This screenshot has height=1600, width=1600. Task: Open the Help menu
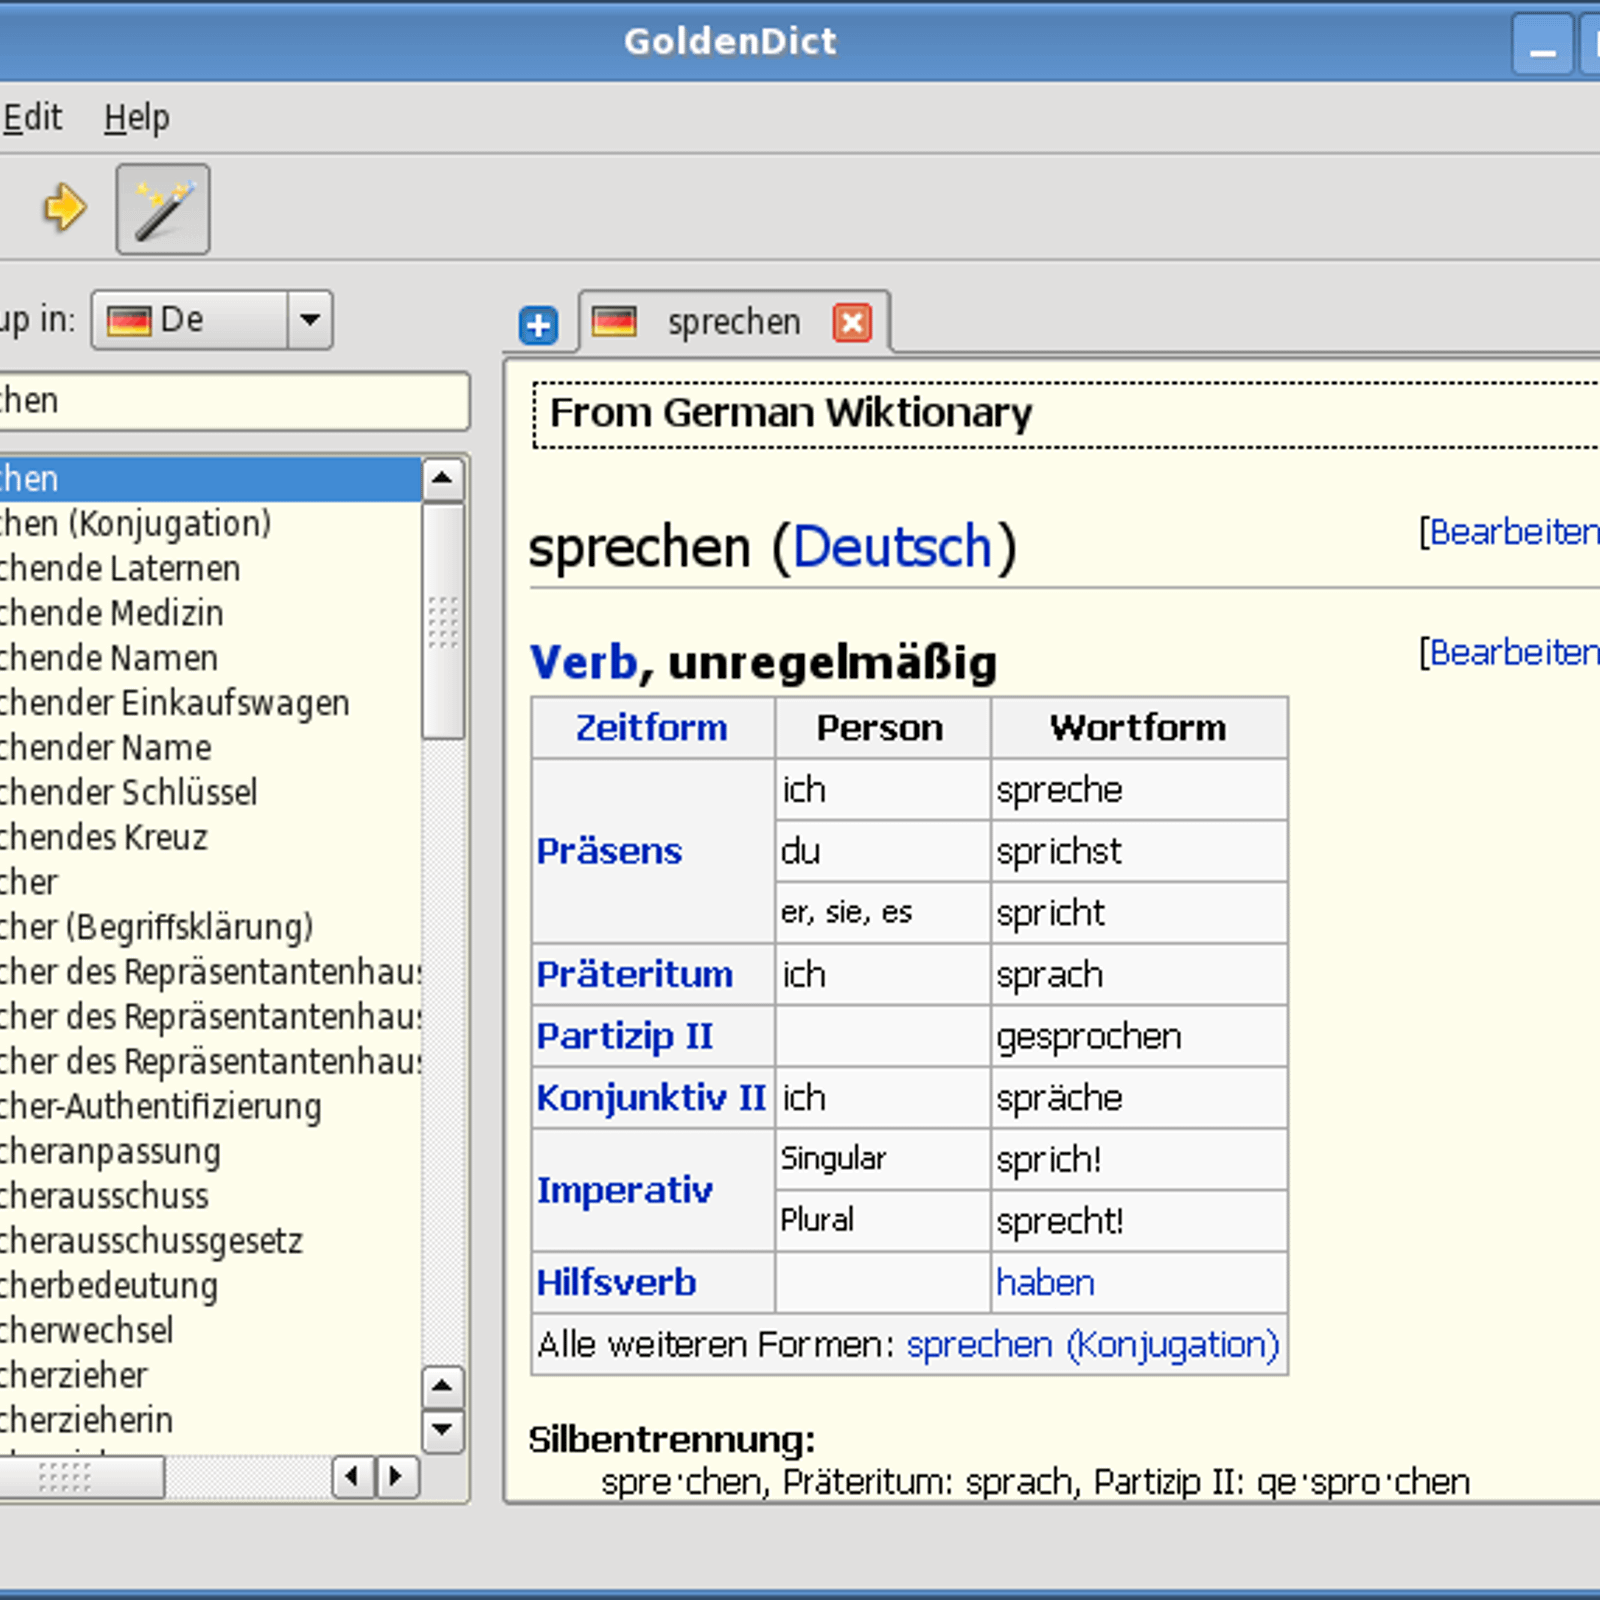pyautogui.click(x=137, y=118)
